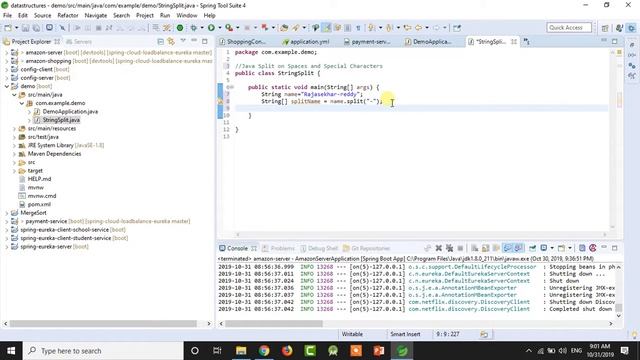Screen dimensions: 640x360
Task: Toggle Show Console on standard output change
Action: point(507,248)
